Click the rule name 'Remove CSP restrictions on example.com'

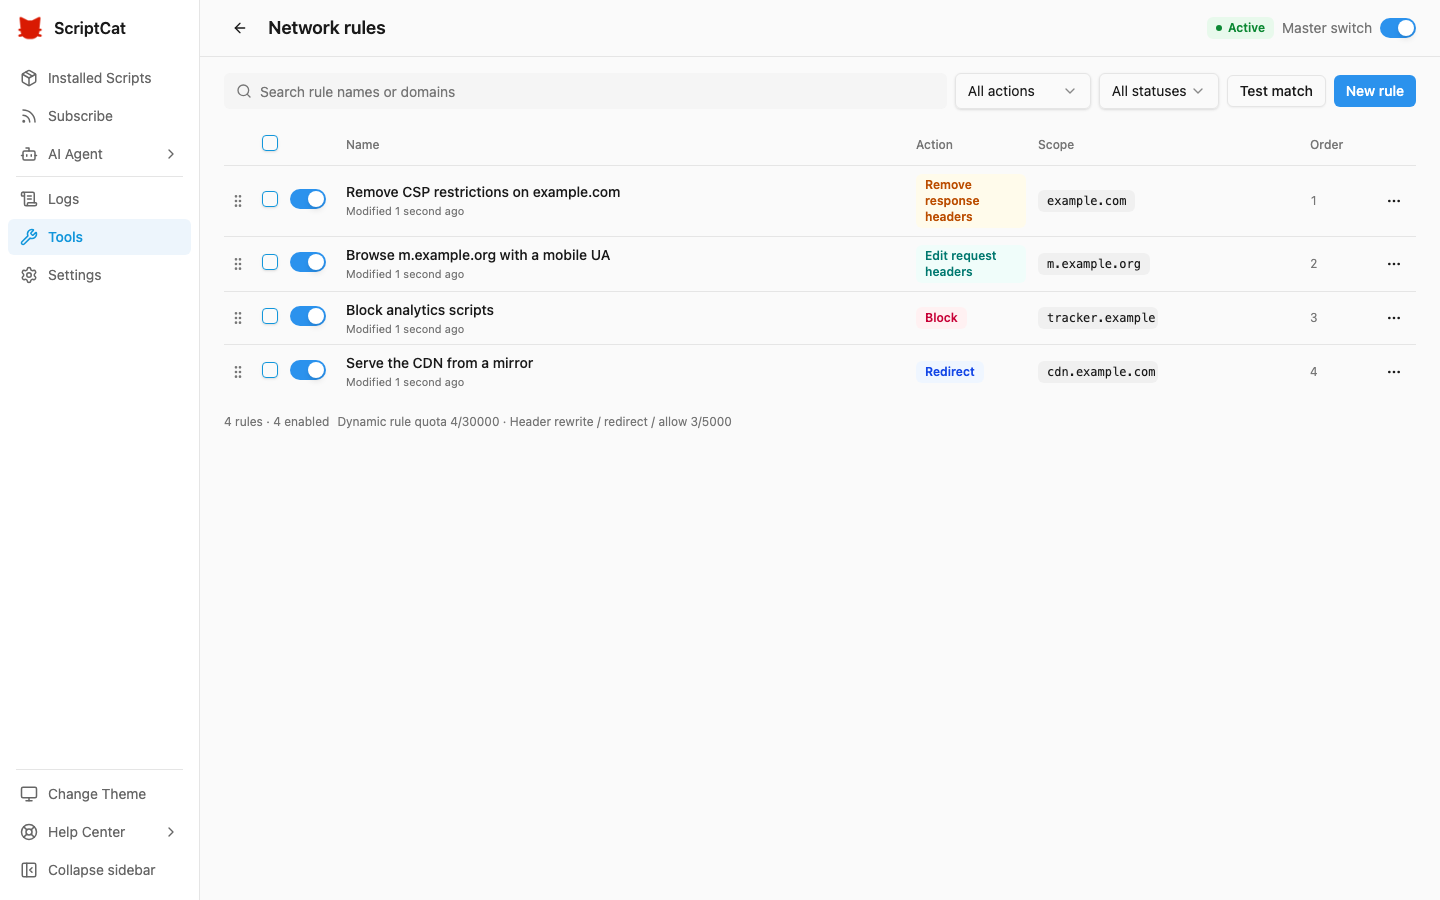point(483,192)
